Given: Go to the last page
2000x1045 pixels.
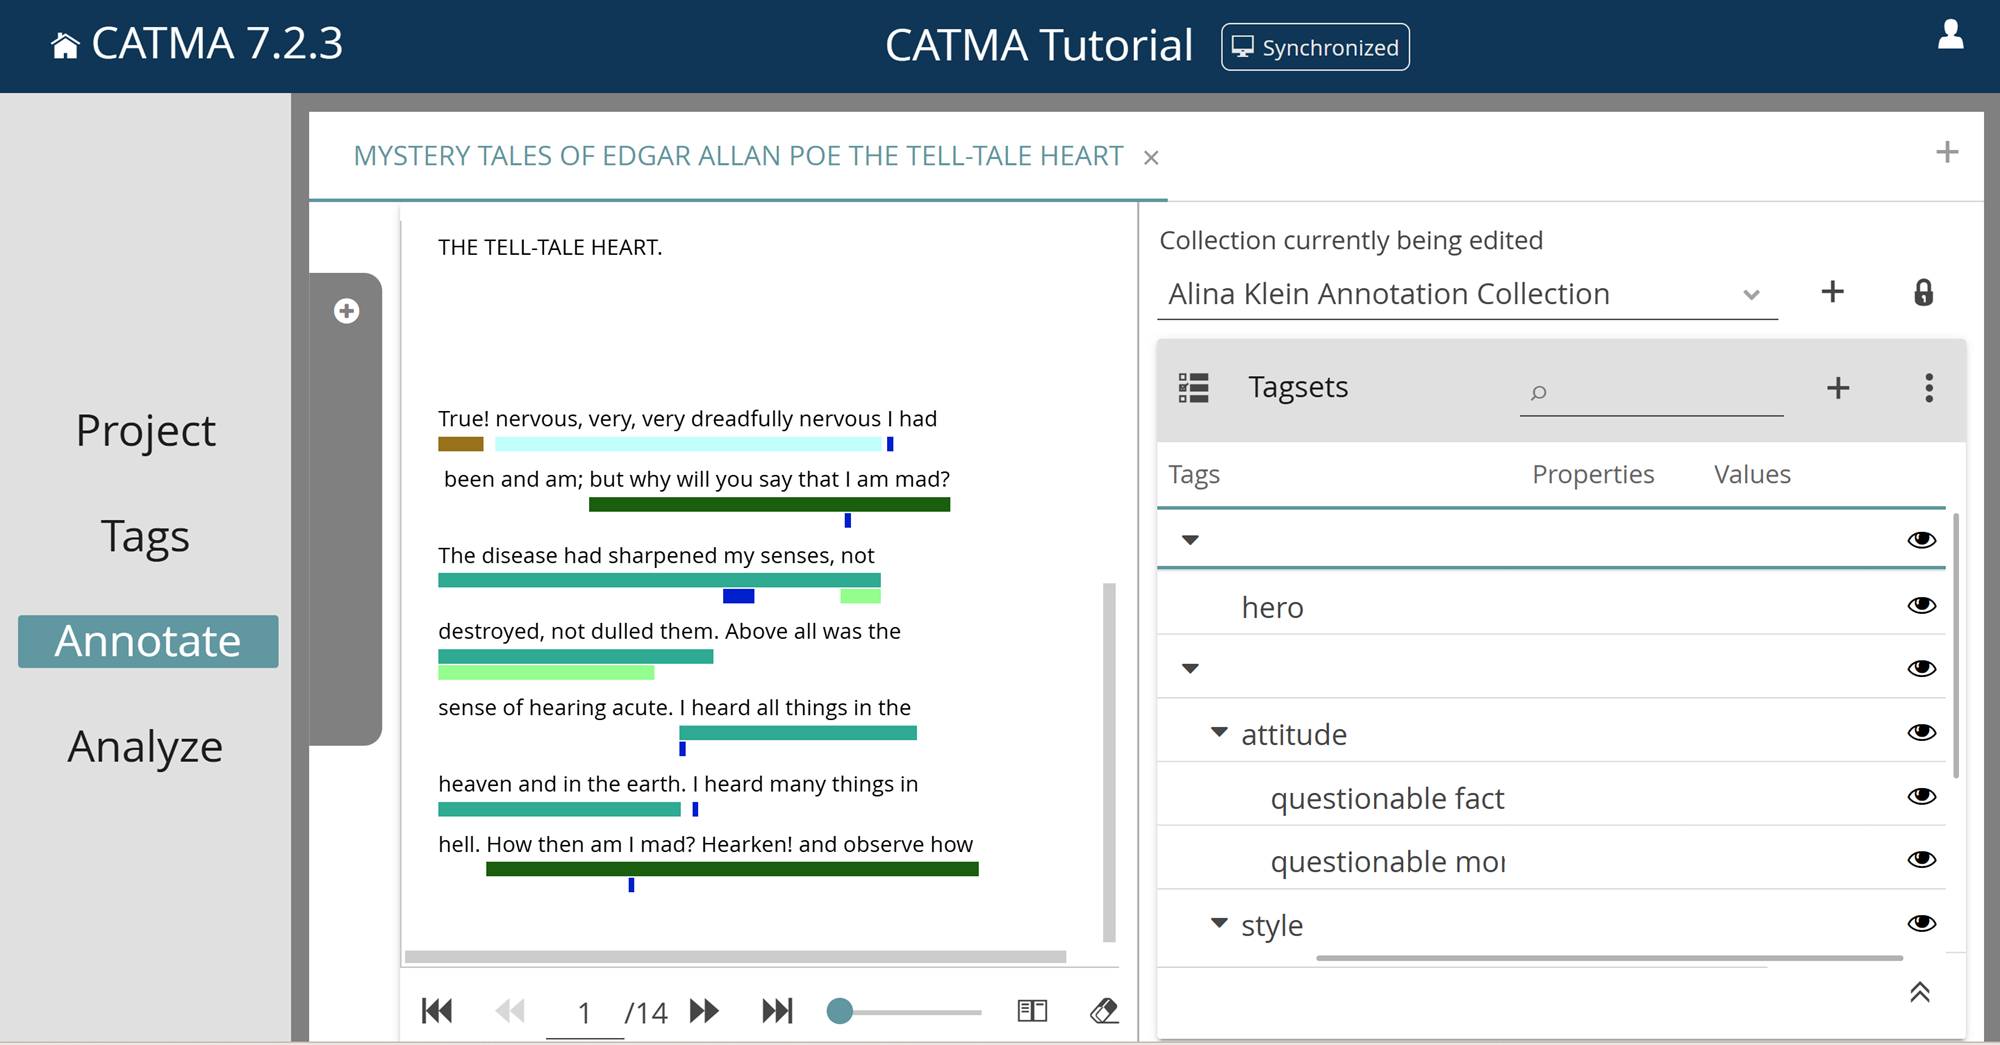Looking at the screenshot, I should [778, 1011].
